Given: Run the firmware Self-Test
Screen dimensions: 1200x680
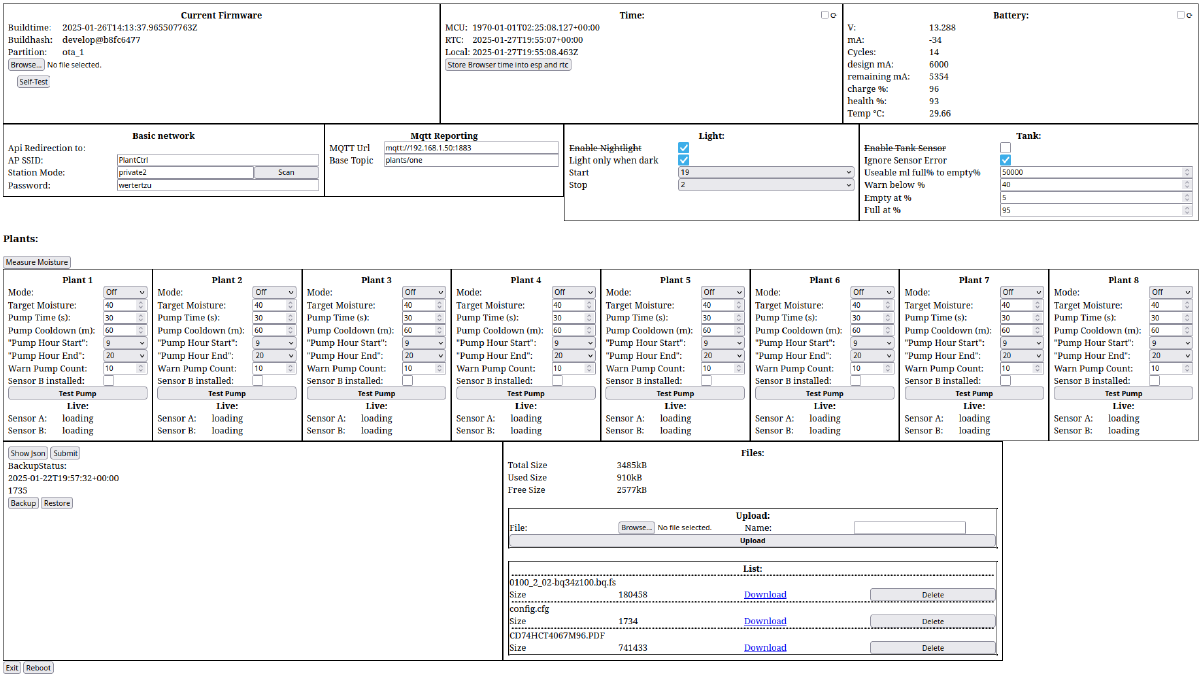Looking at the screenshot, I should coord(33,82).
